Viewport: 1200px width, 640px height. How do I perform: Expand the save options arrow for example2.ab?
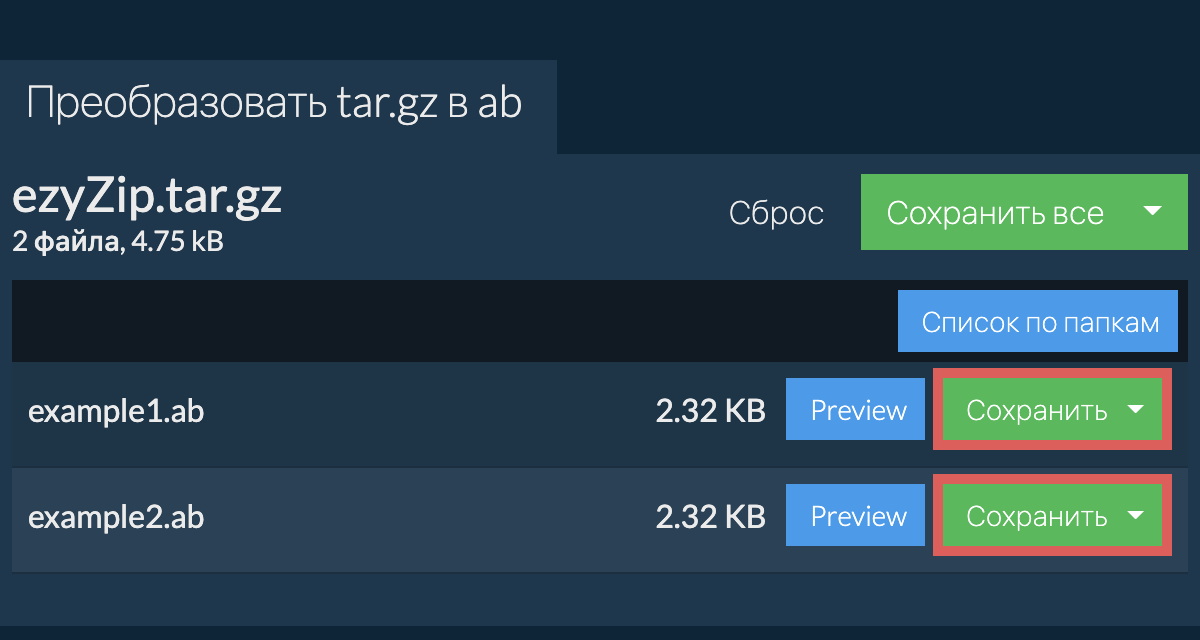(x=1135, y=515)
